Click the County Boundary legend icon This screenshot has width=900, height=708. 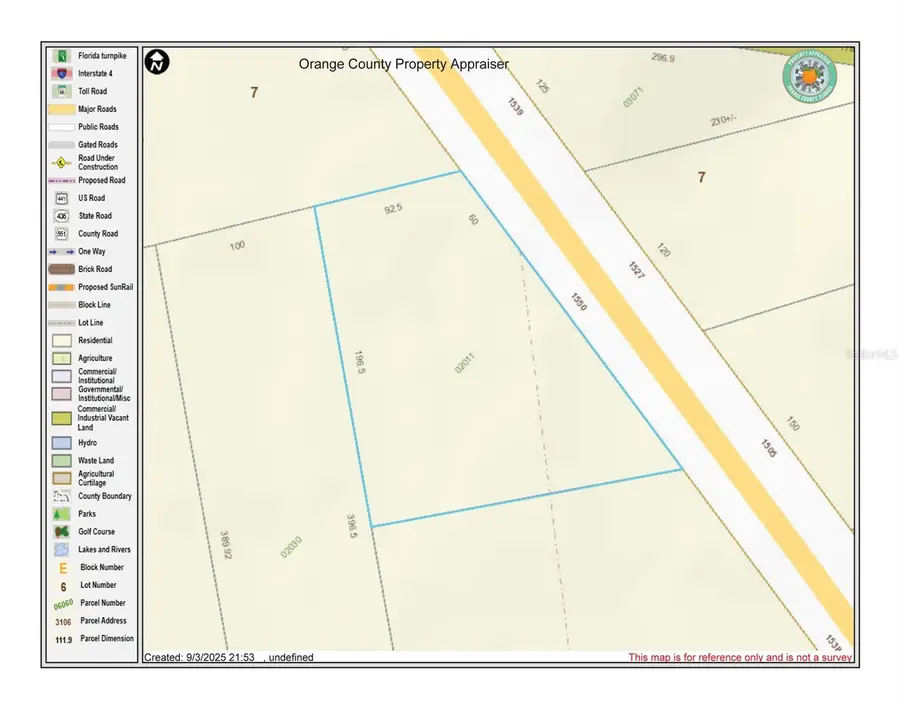(x=62, y=496)
